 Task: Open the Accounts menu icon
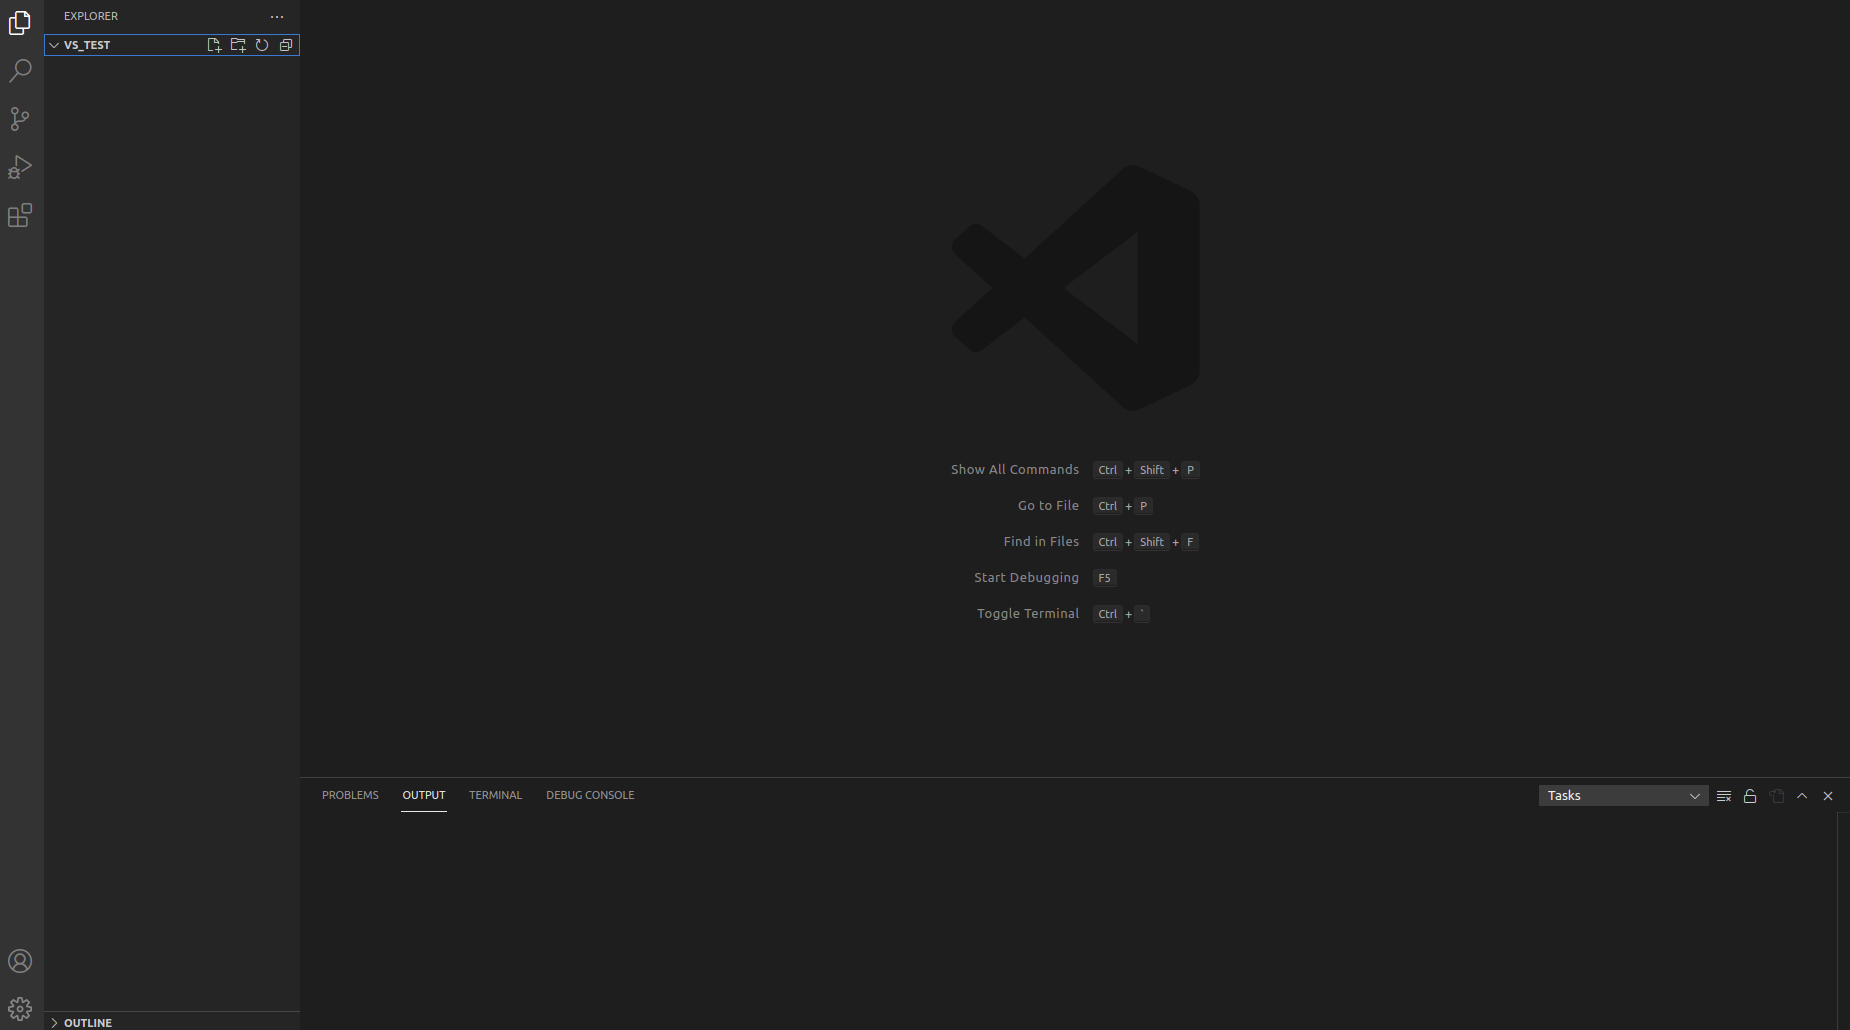[20, 961]
